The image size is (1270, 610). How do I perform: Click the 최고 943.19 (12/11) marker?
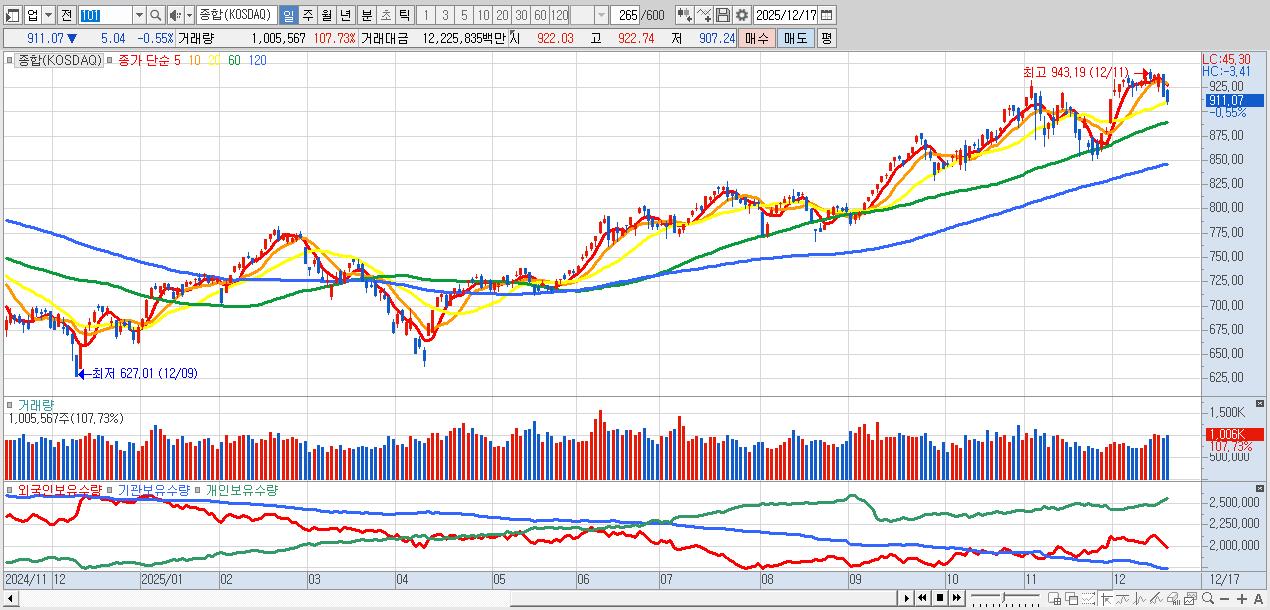pos(1075,72)
